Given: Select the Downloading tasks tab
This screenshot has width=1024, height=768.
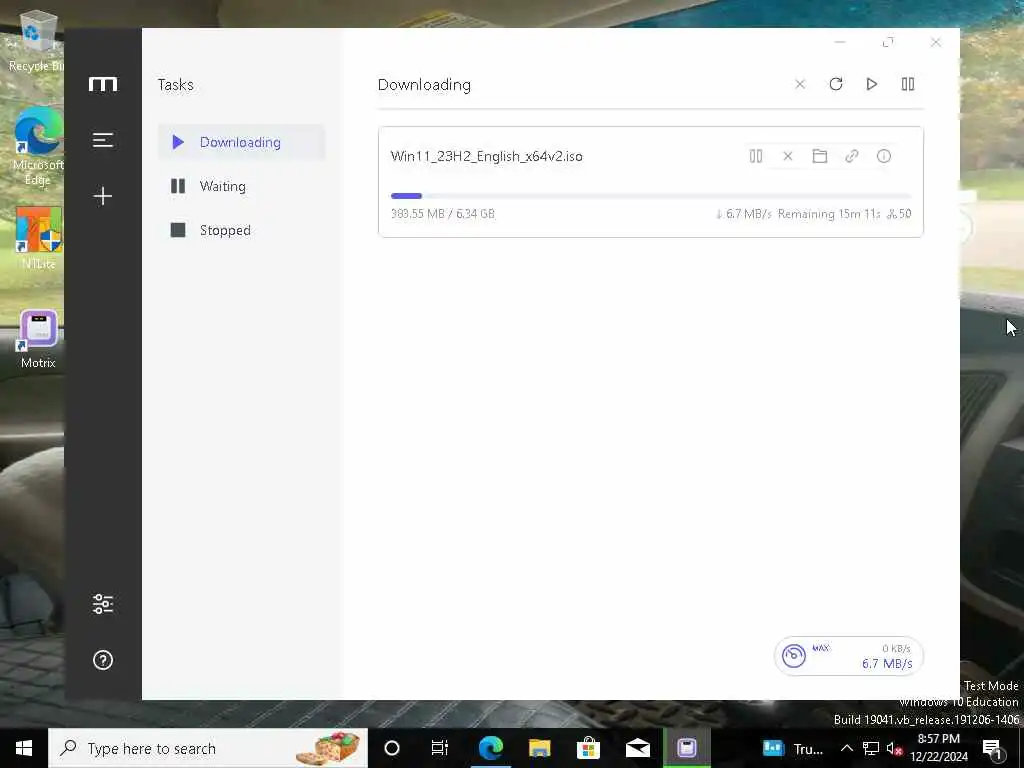Looking at the screenshot, I should coord(241,142).
